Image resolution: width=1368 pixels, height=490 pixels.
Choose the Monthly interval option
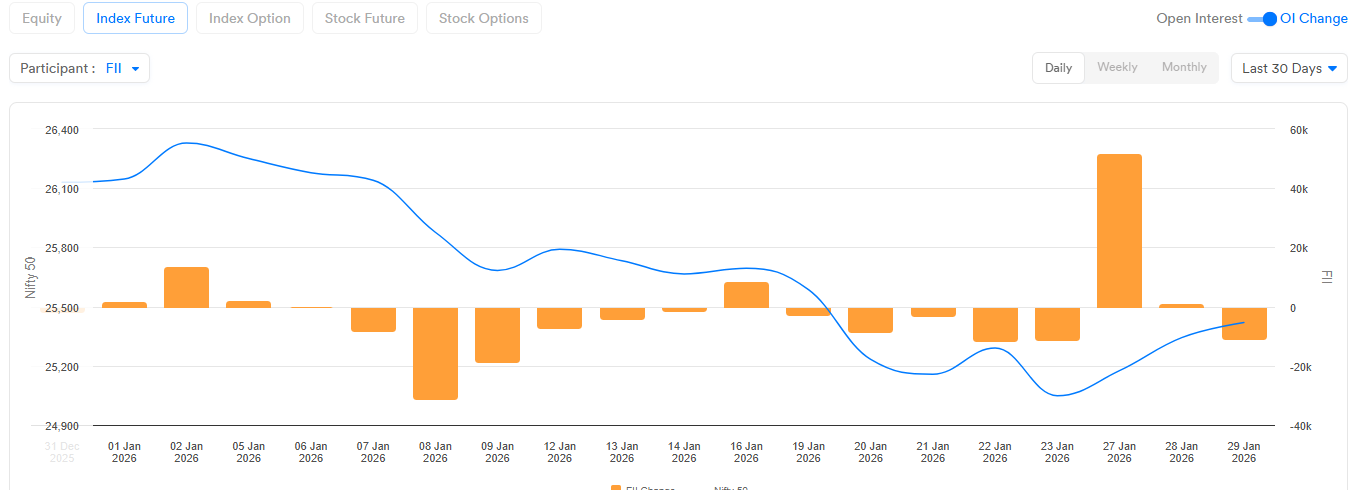1184,68
